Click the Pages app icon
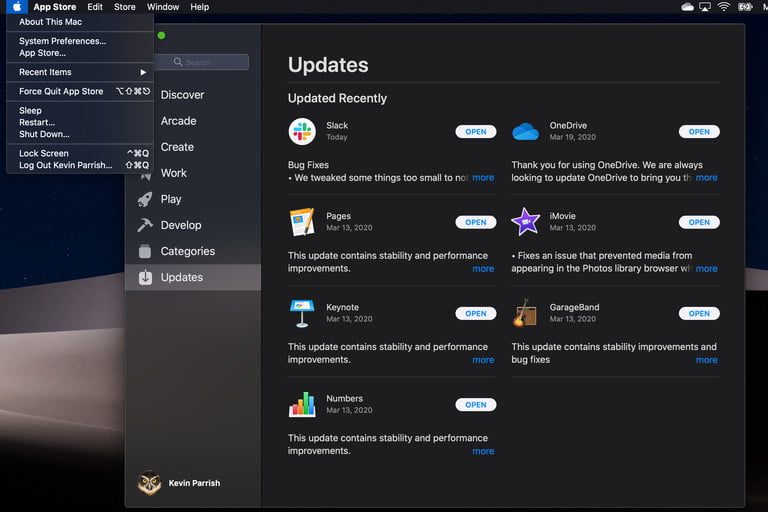This screenshot has width=768, height=512. click(302, 222)
